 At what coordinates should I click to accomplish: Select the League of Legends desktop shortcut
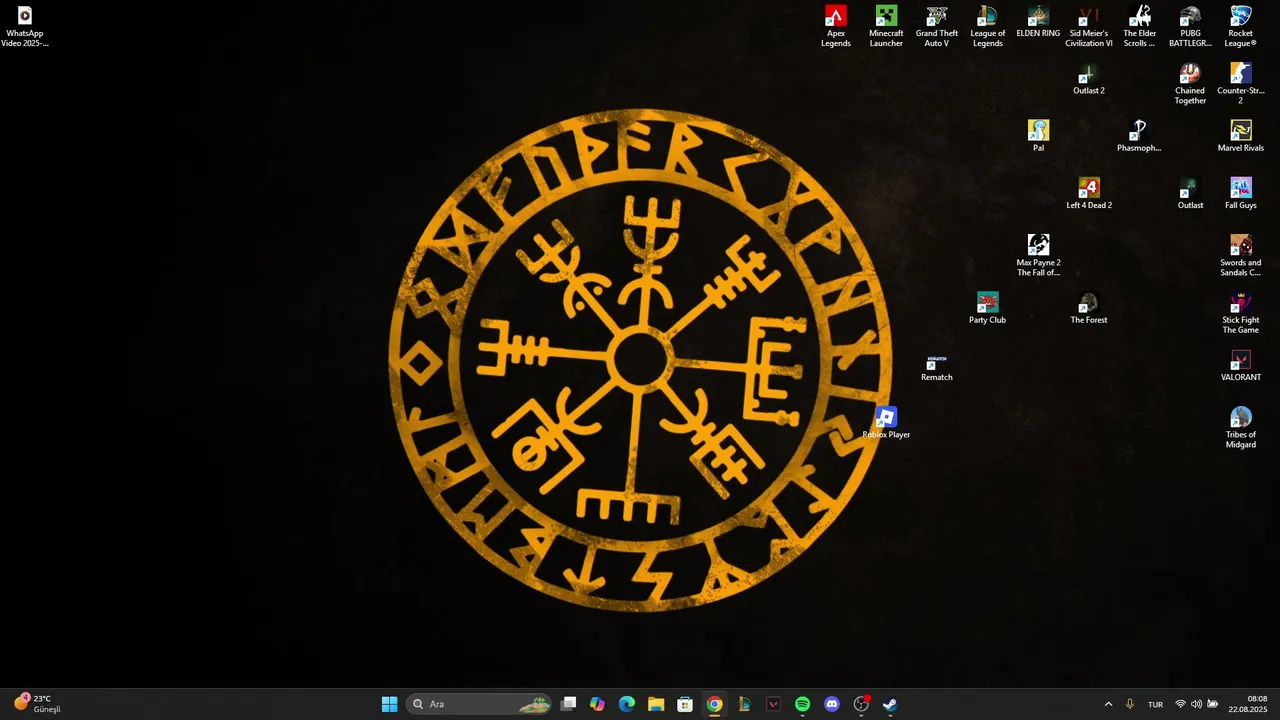[988, 27]
